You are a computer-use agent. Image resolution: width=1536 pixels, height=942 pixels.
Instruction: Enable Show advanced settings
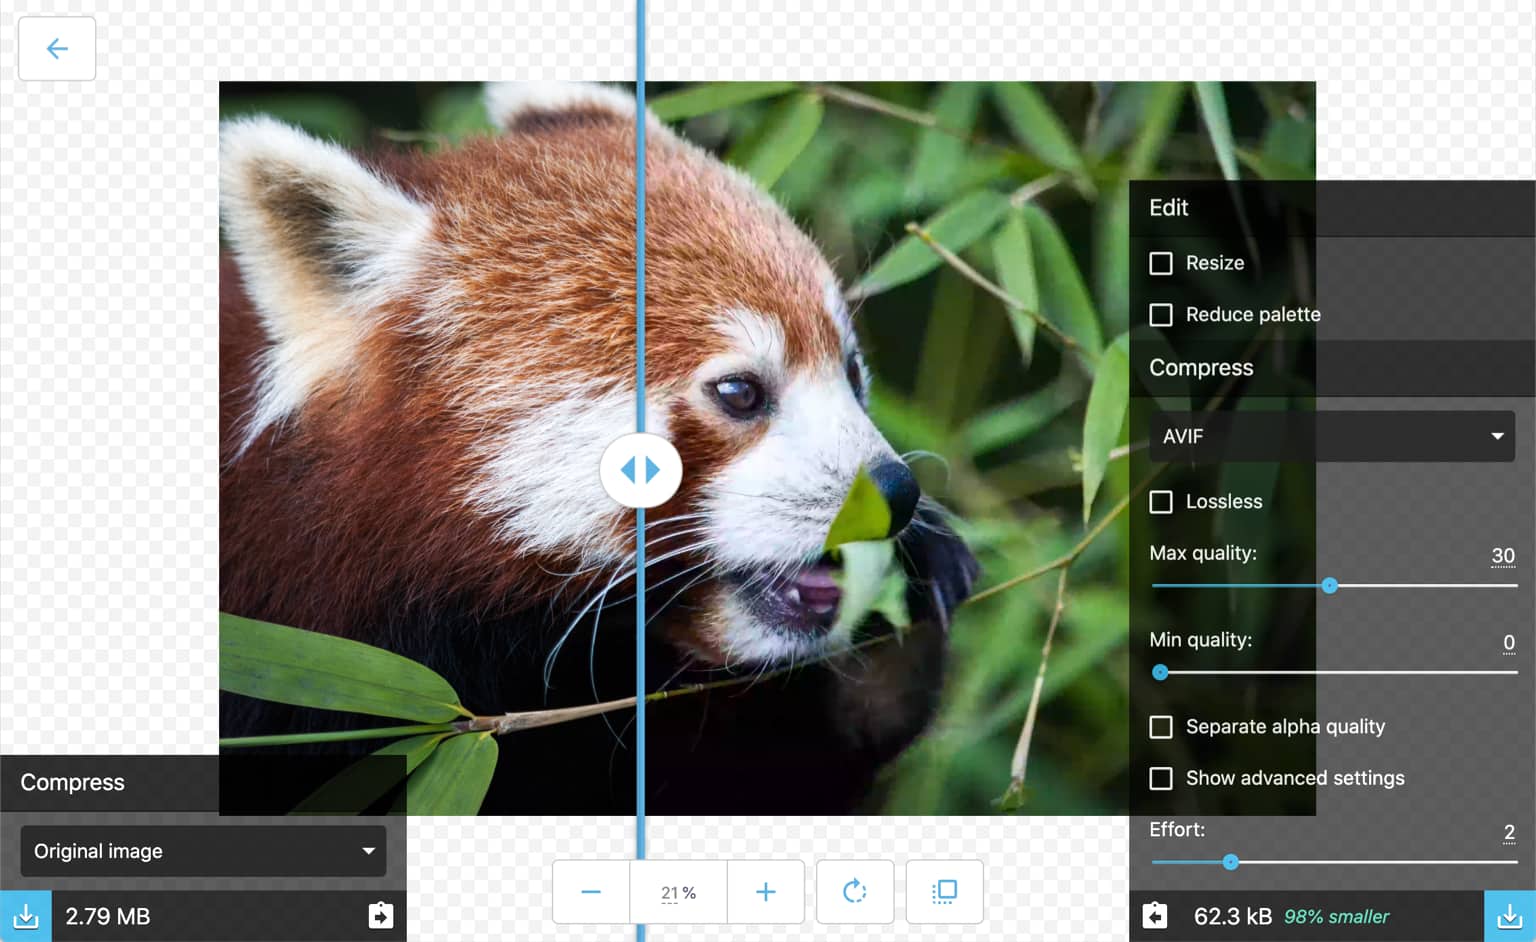[1161, 778]
